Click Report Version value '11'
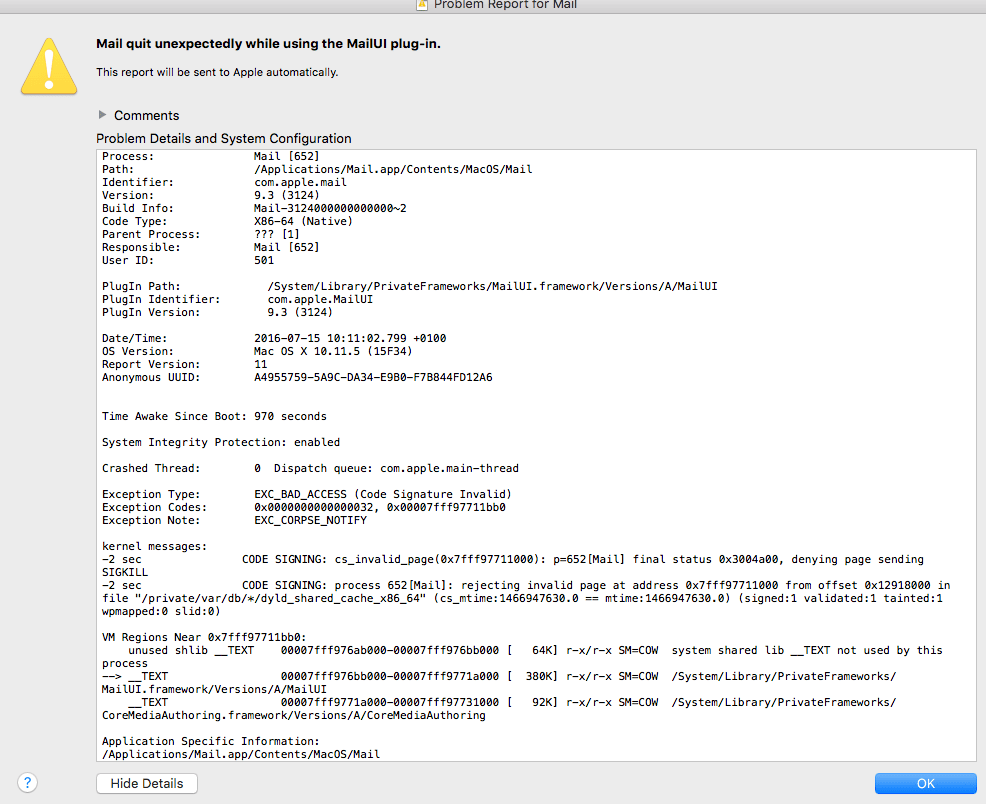This screenshot has height=804, width=986. click(x=260, y=364)
